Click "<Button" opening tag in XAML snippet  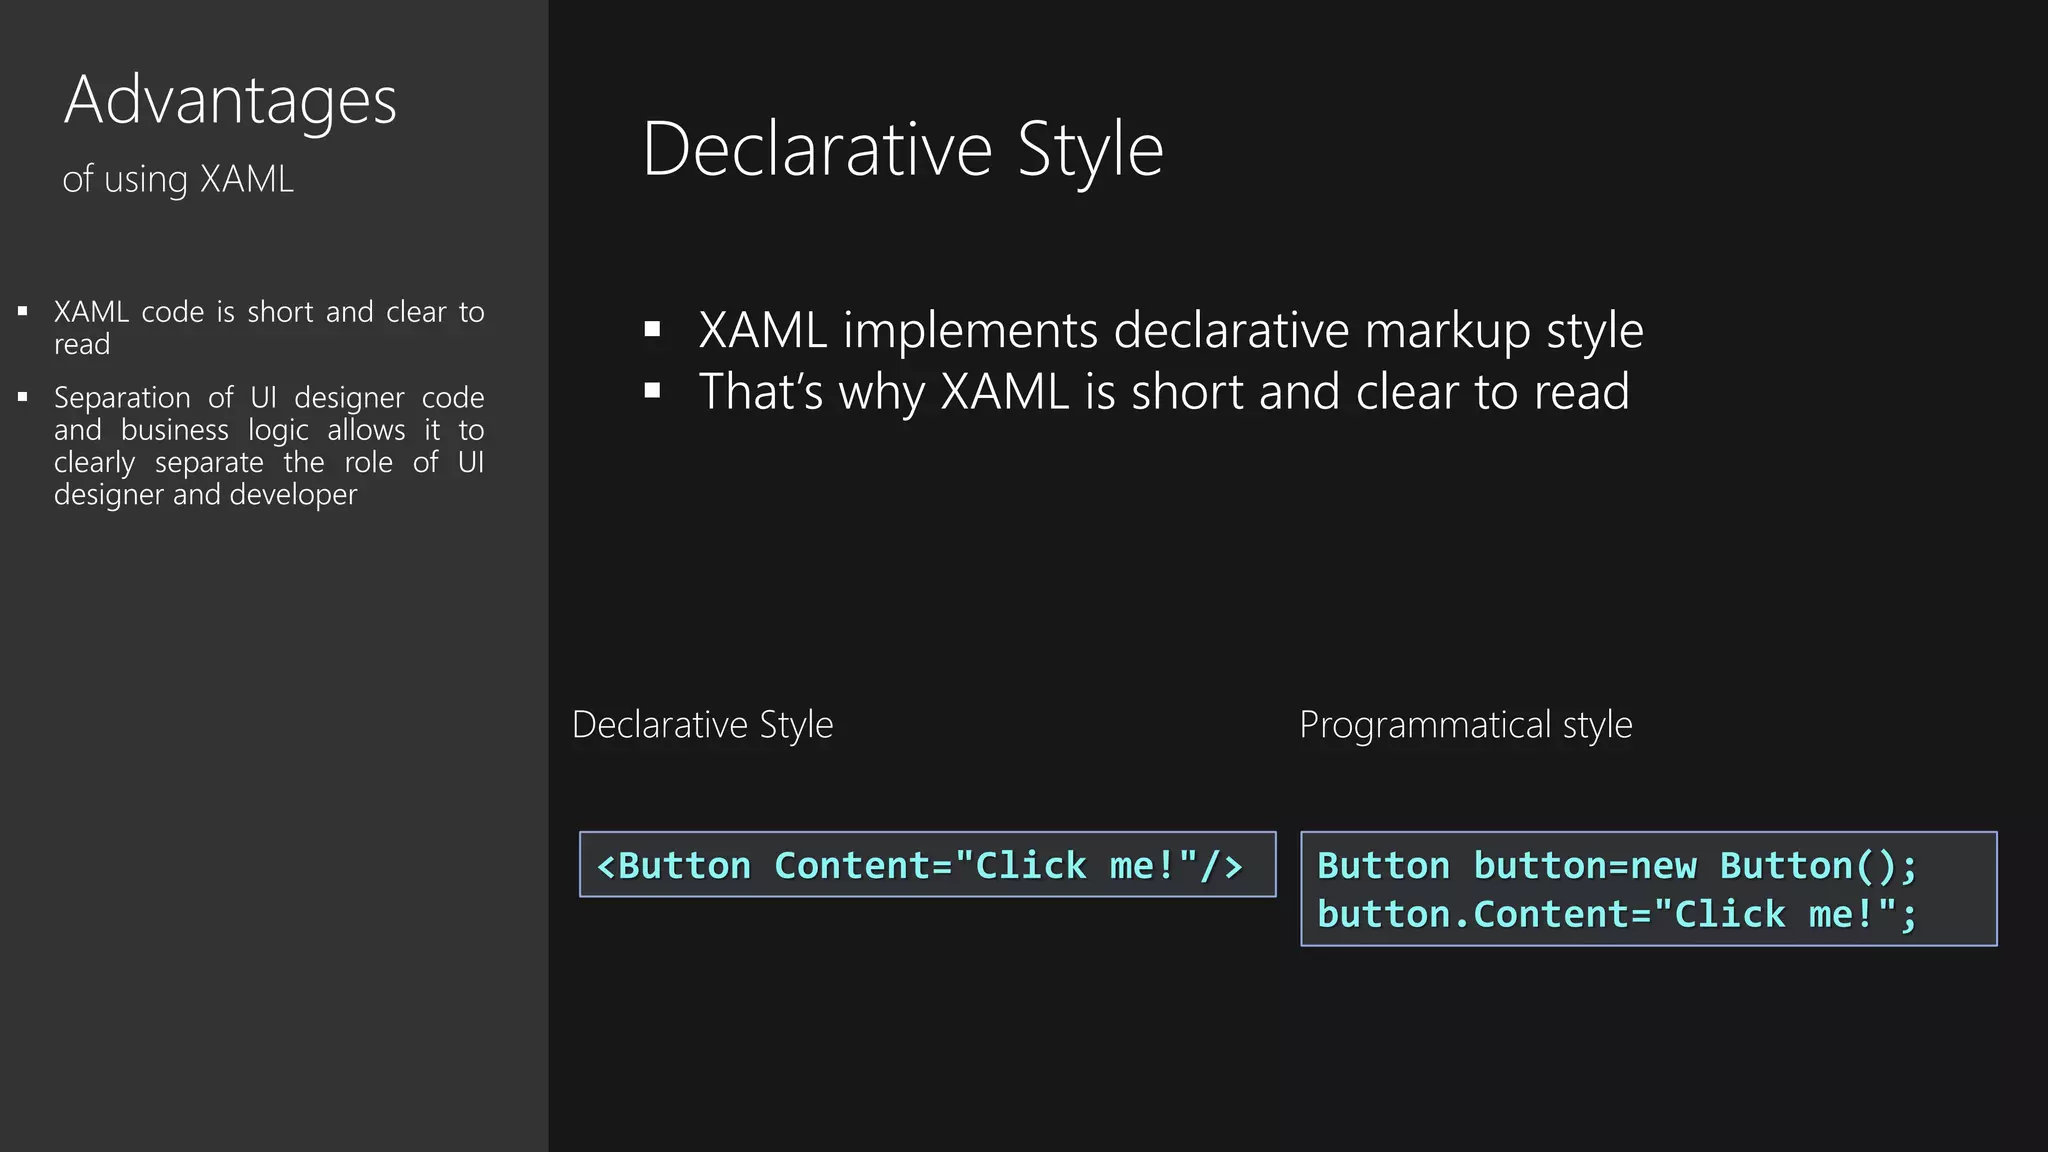673,866
